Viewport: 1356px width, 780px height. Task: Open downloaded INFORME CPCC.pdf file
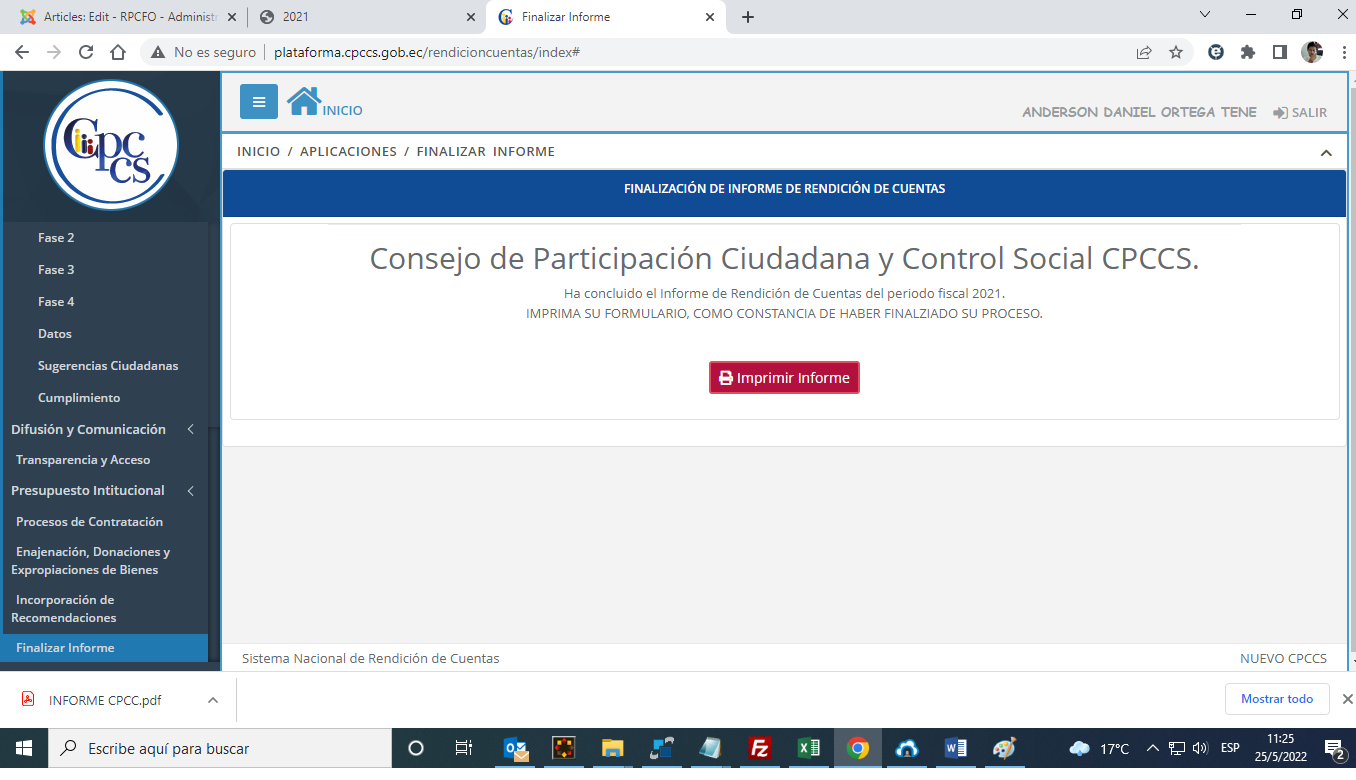(105, 700)
